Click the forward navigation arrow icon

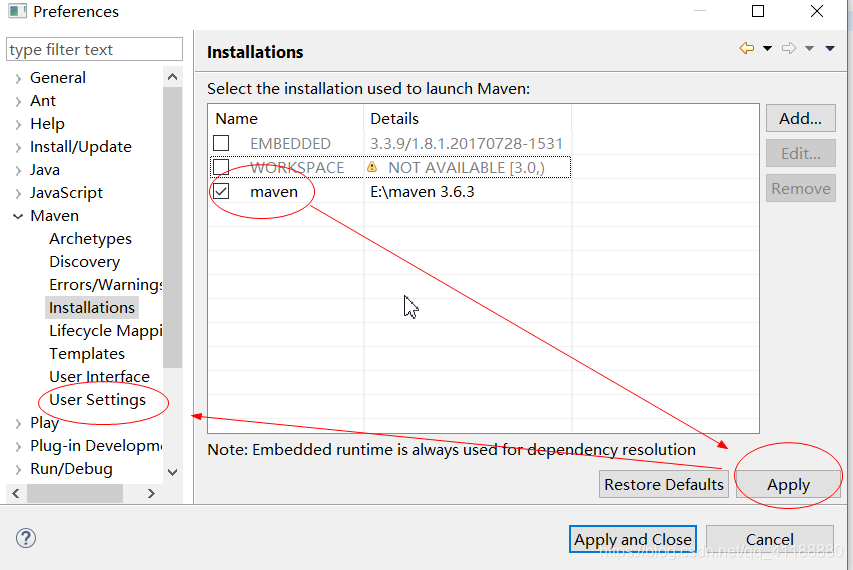[x=789, y=48]
